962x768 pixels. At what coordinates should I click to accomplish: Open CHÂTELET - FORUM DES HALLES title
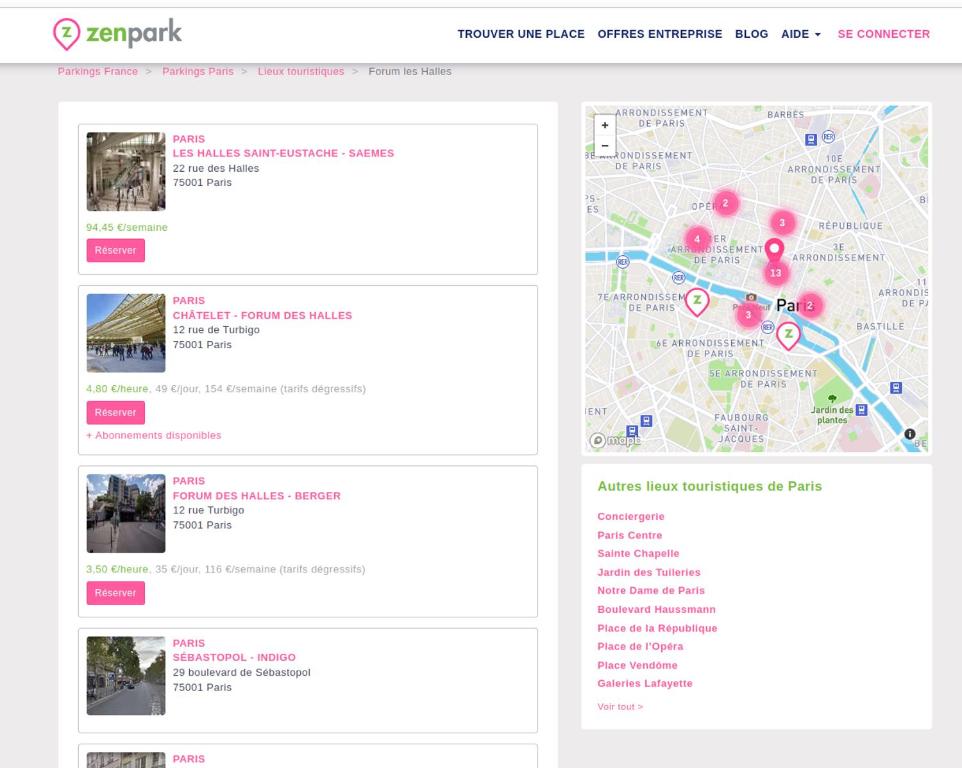click(262, 315)
